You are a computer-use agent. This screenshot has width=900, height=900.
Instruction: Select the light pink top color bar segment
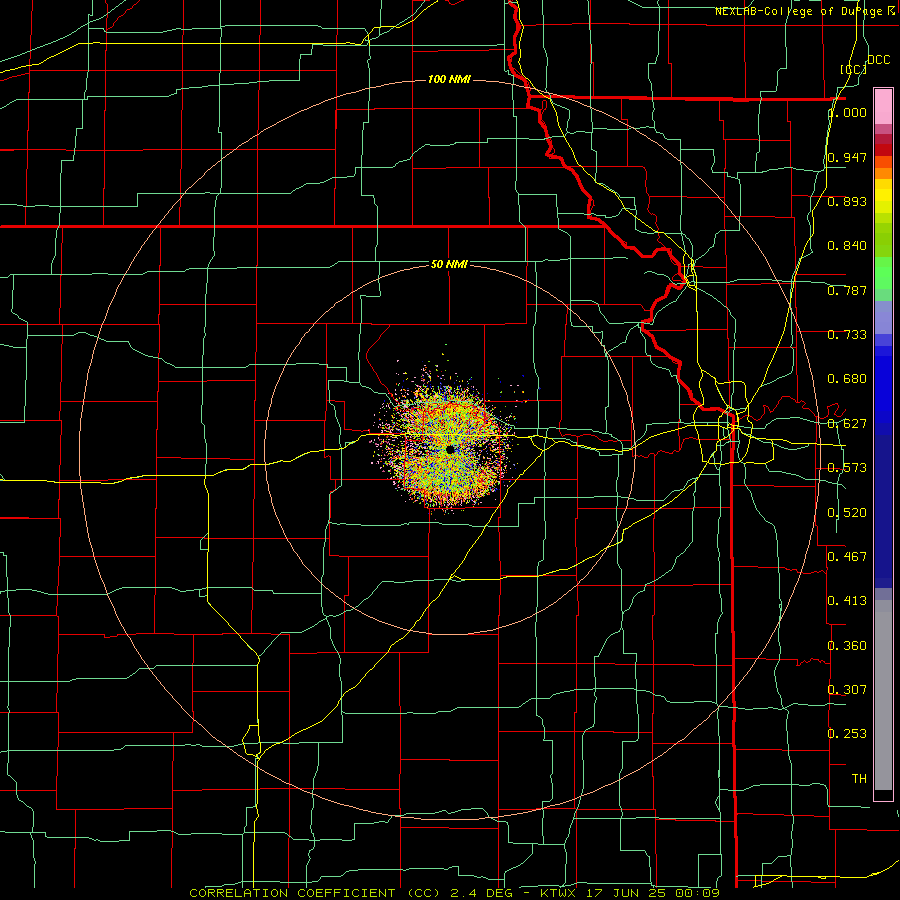click(x=883, y=107)
